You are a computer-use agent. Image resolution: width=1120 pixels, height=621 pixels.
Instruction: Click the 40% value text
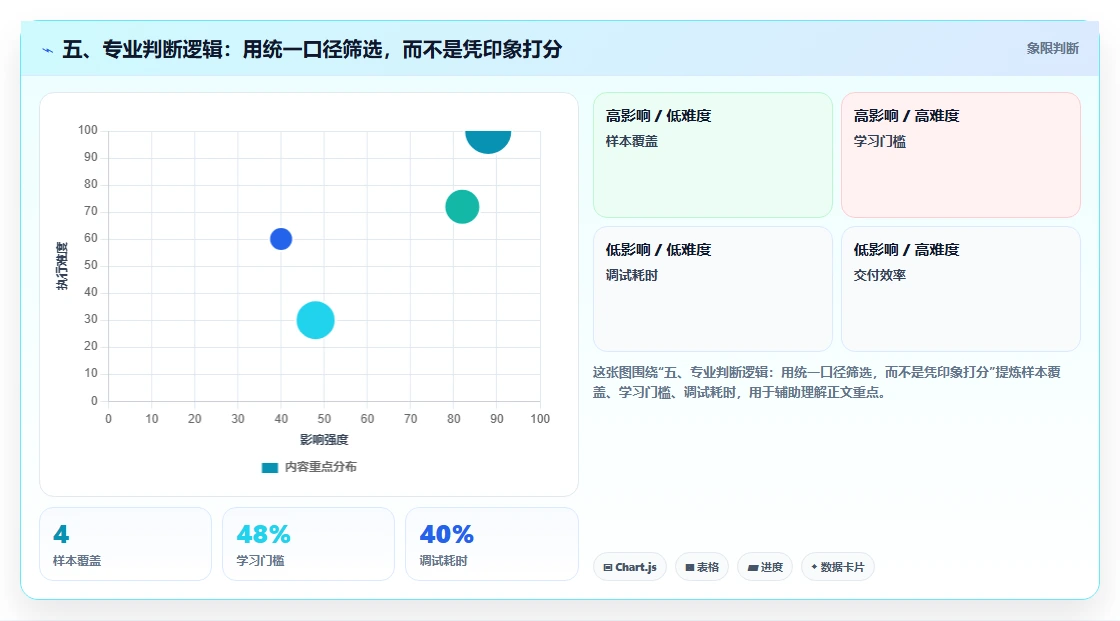point(446,534)
